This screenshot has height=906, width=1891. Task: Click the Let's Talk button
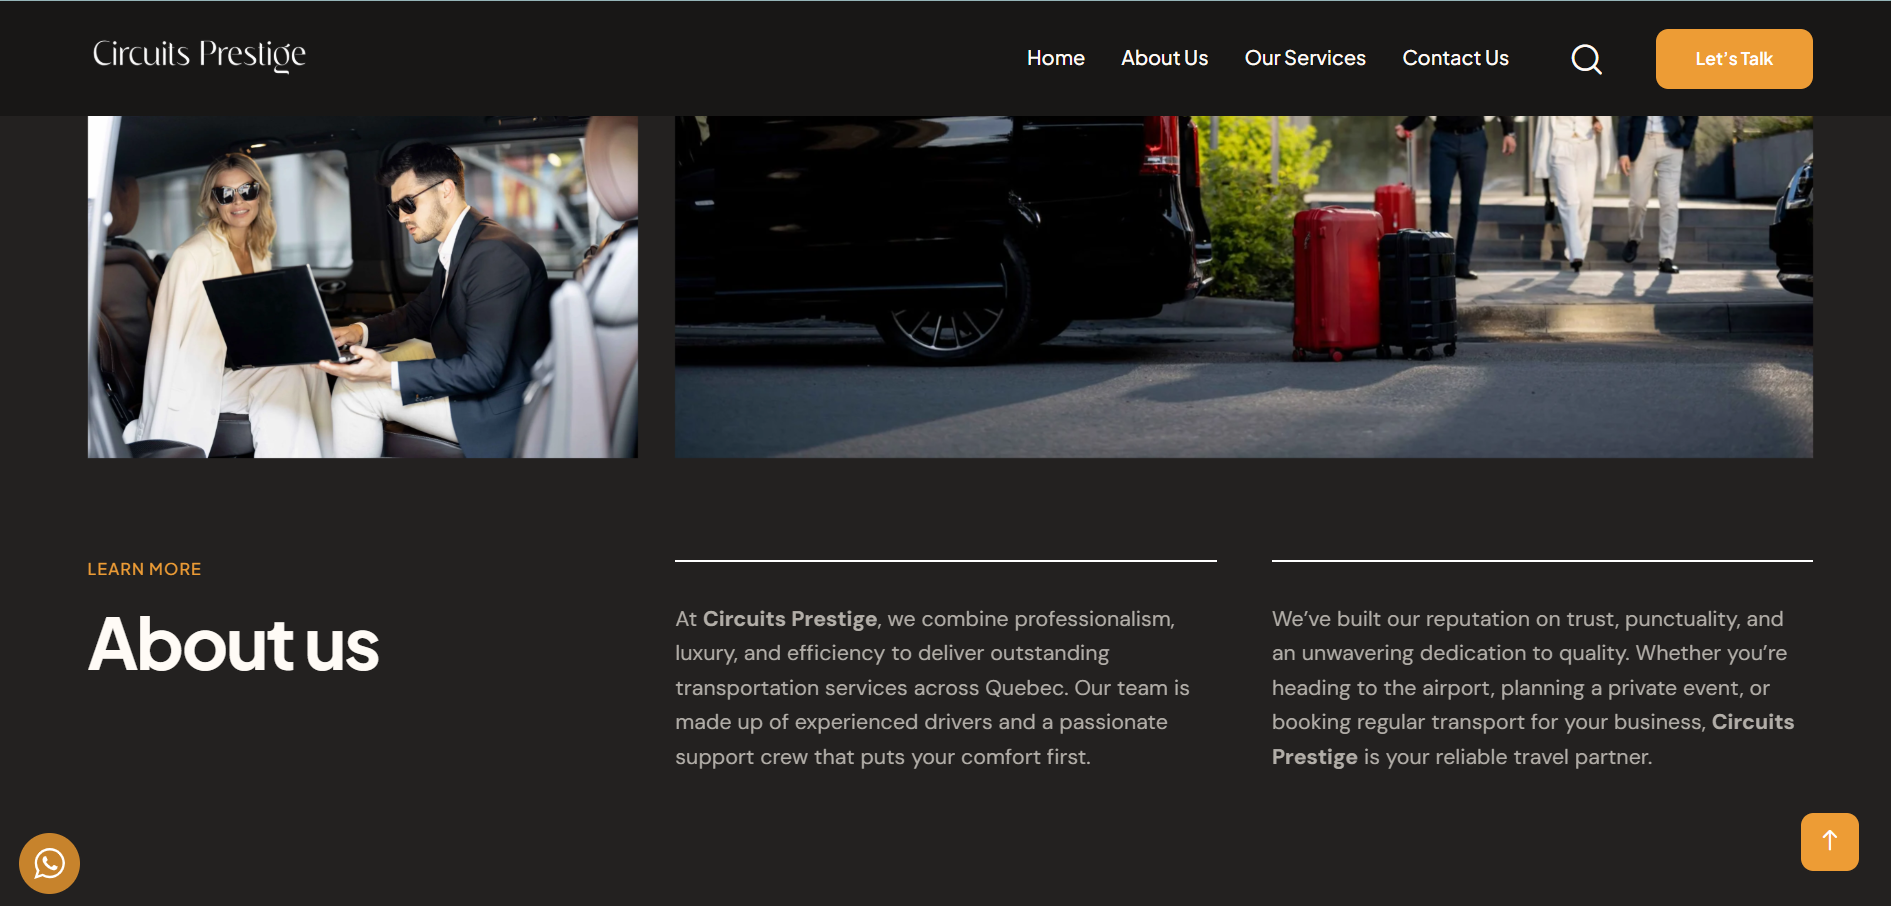tap(1733, 59)
